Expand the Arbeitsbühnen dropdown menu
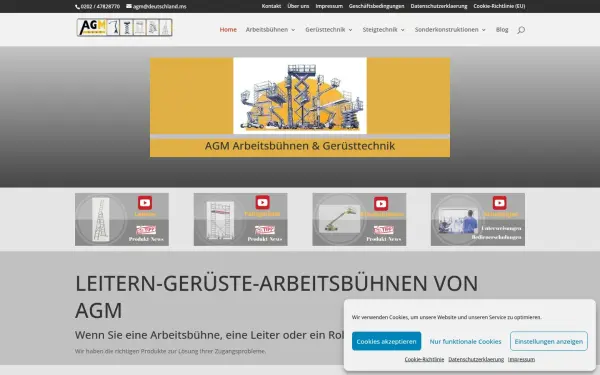The image size is (600, 375). coord(271,30)
